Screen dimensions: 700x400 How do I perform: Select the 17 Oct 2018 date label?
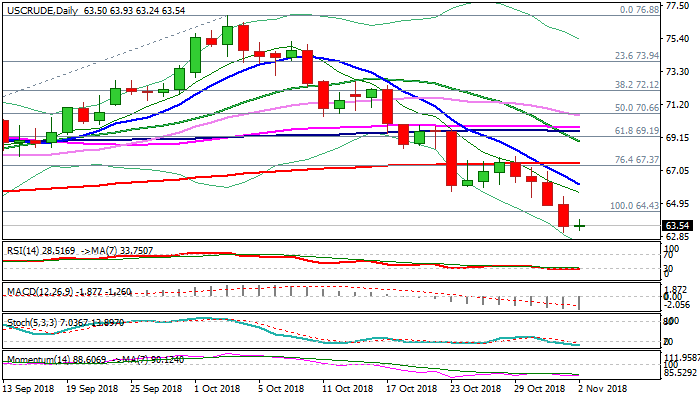[x=412, y=388]
